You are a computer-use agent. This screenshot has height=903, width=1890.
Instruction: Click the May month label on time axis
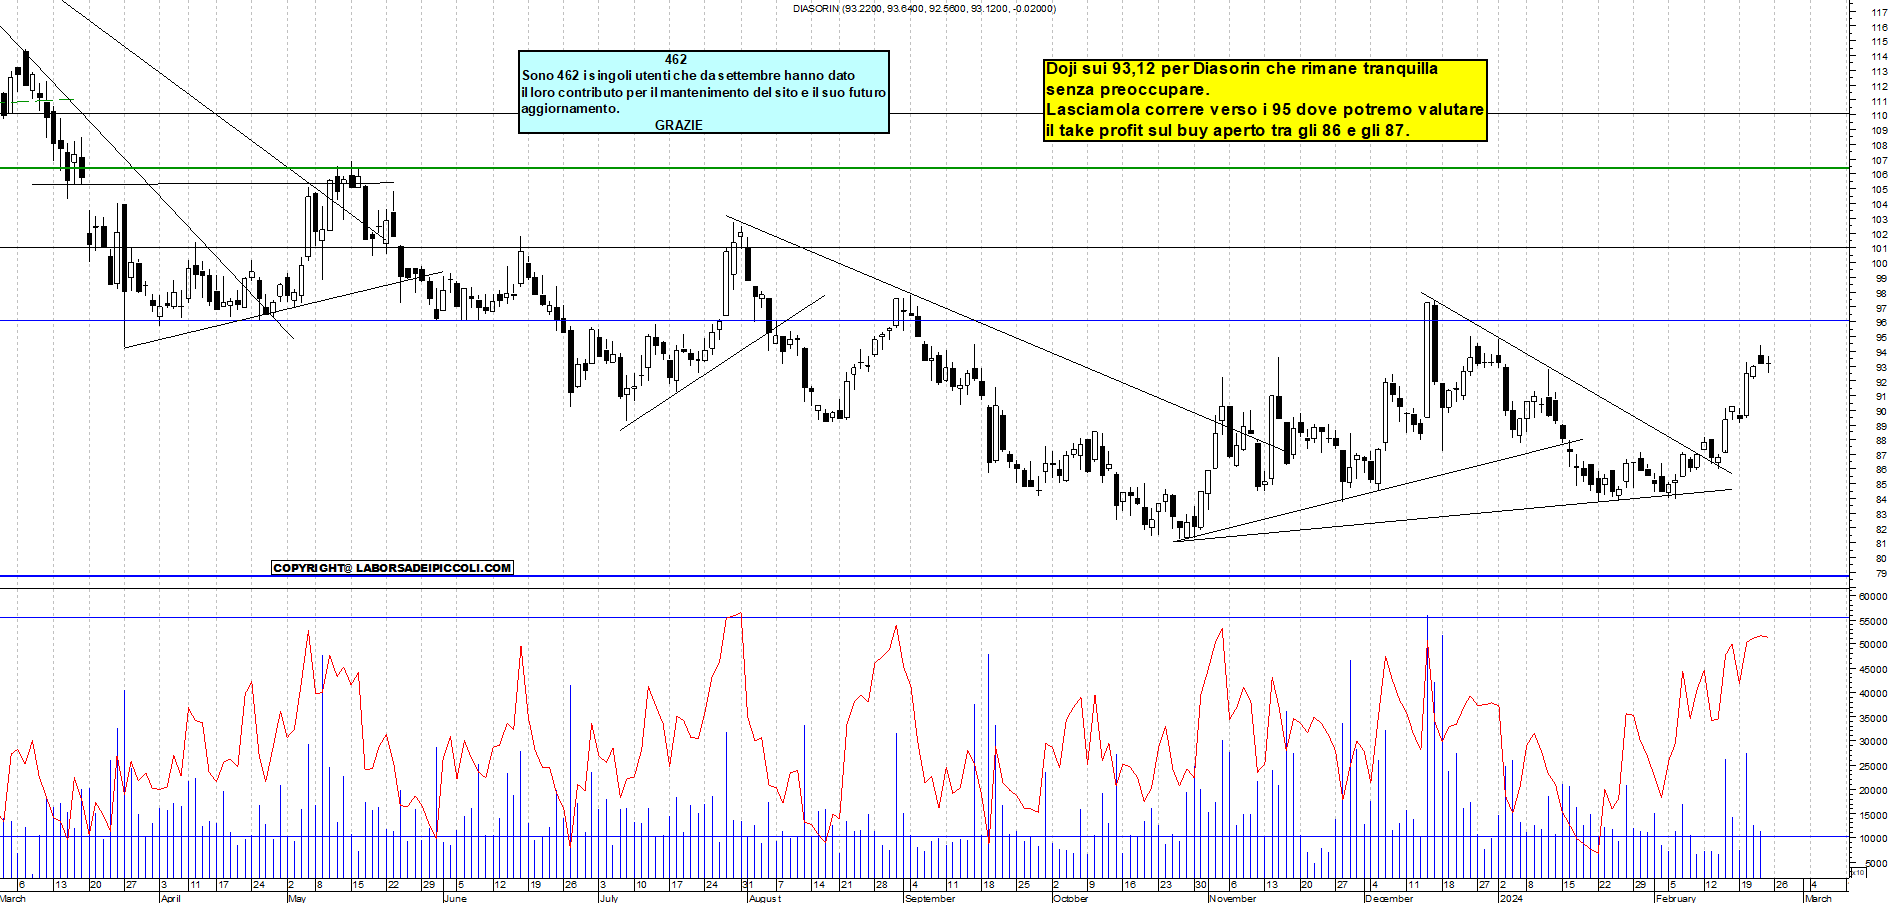click(x=297, y=898)
